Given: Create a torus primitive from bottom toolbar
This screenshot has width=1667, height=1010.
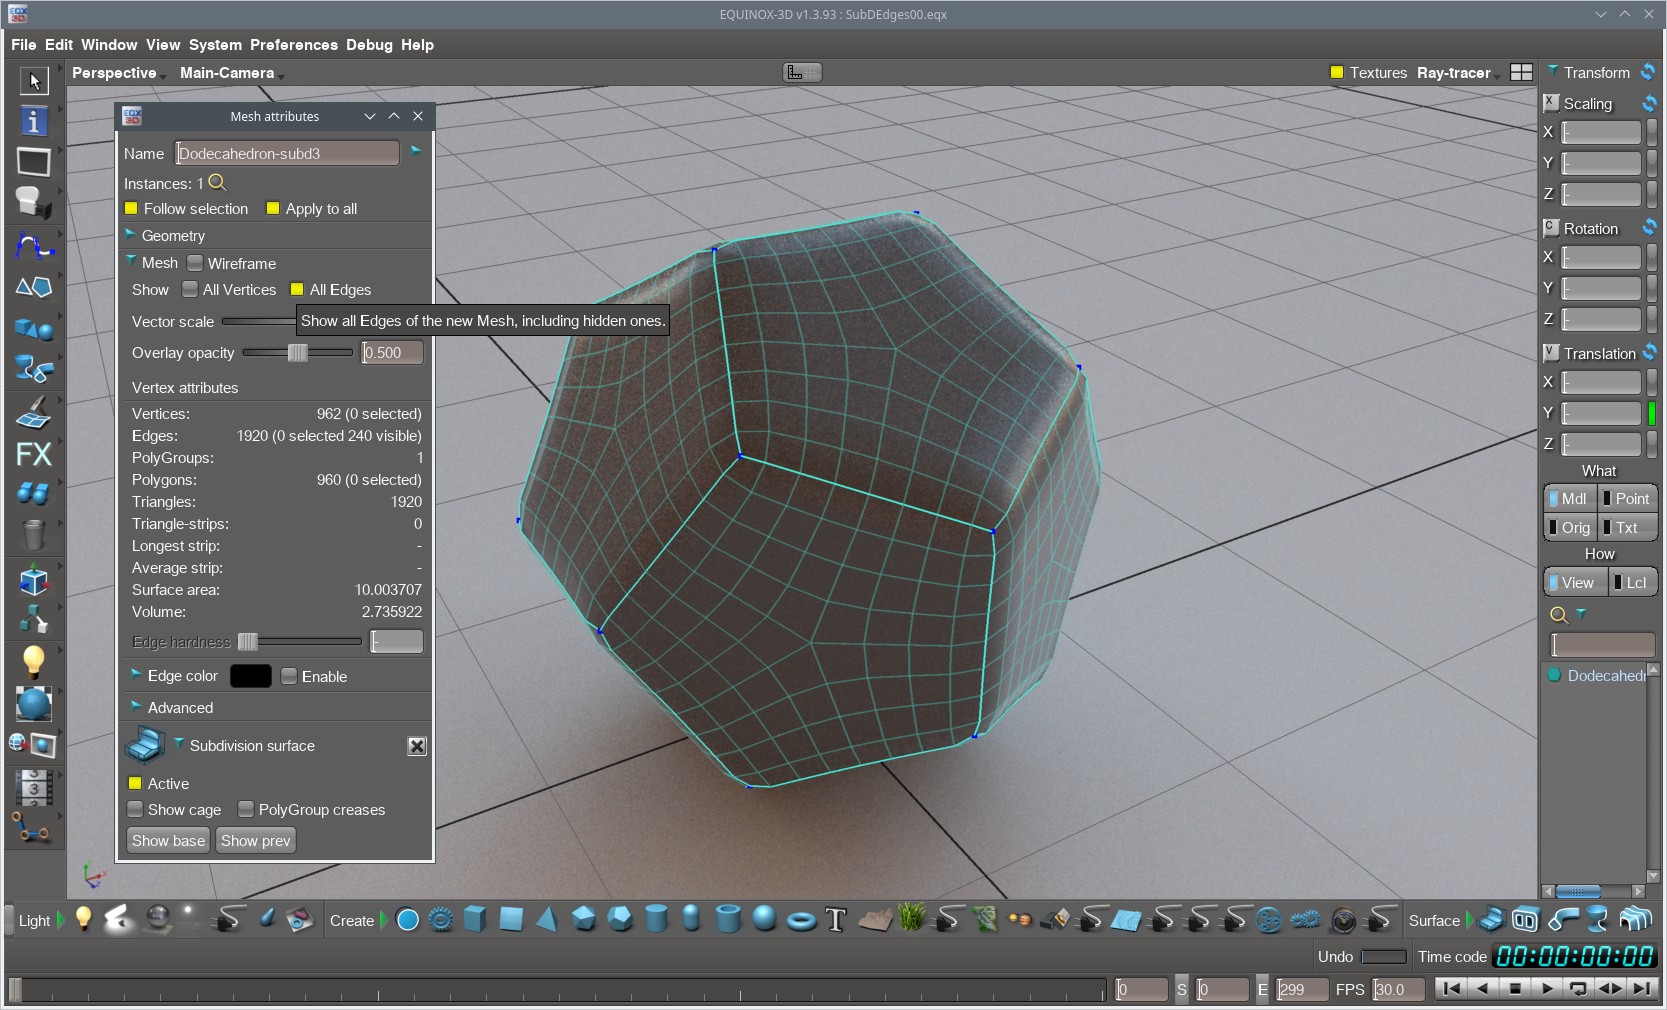Looking at the screenshot, I should [801, 920].
